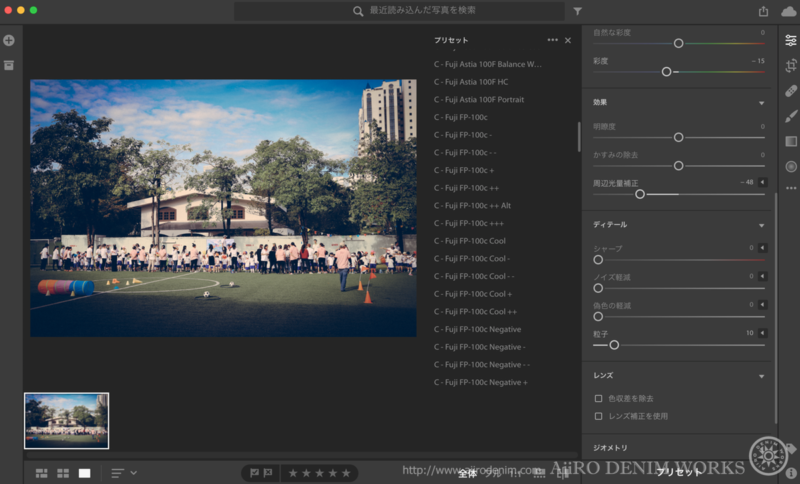Viewport: 800px width, 484px height.
Task: Apply preset C - Fuji FP-100c Cool ++
Action: pos(476,311)
